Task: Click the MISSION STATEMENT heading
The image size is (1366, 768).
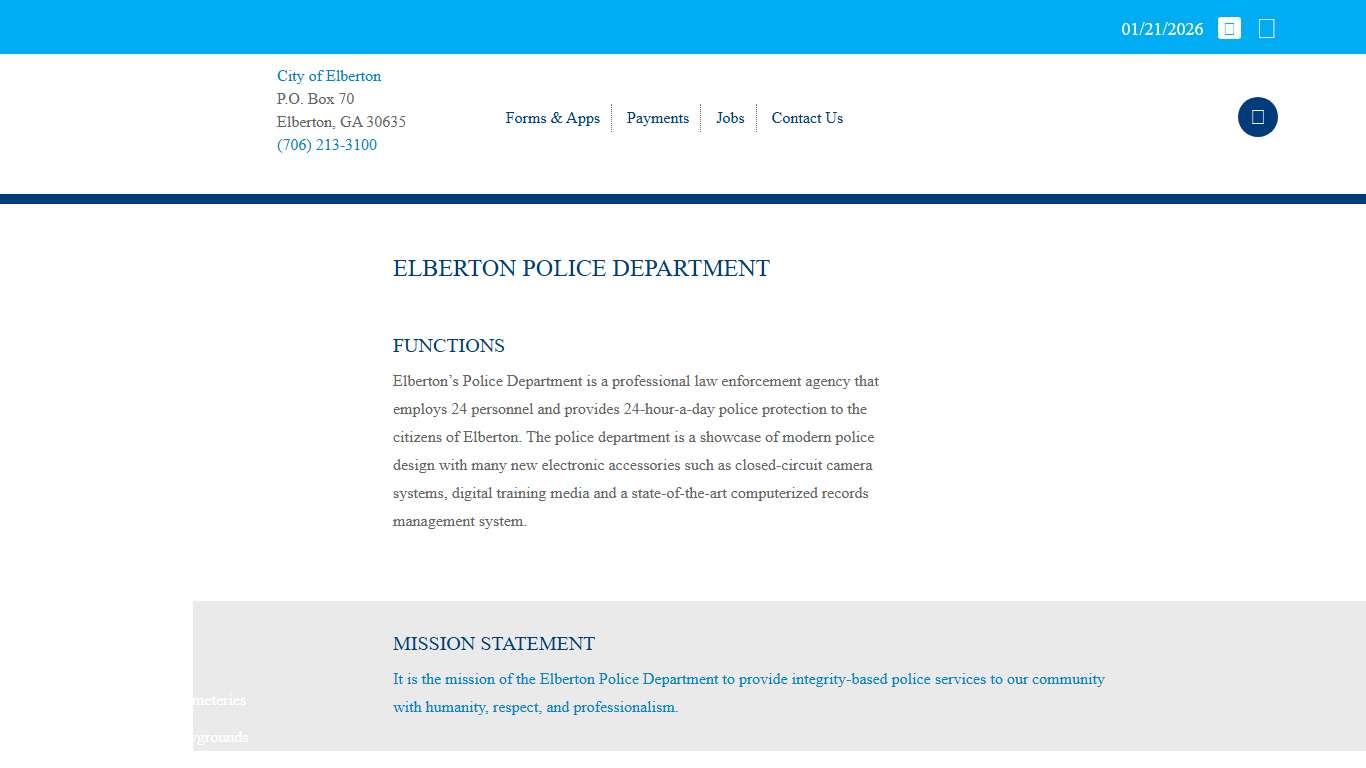Action: pos(494,644)
